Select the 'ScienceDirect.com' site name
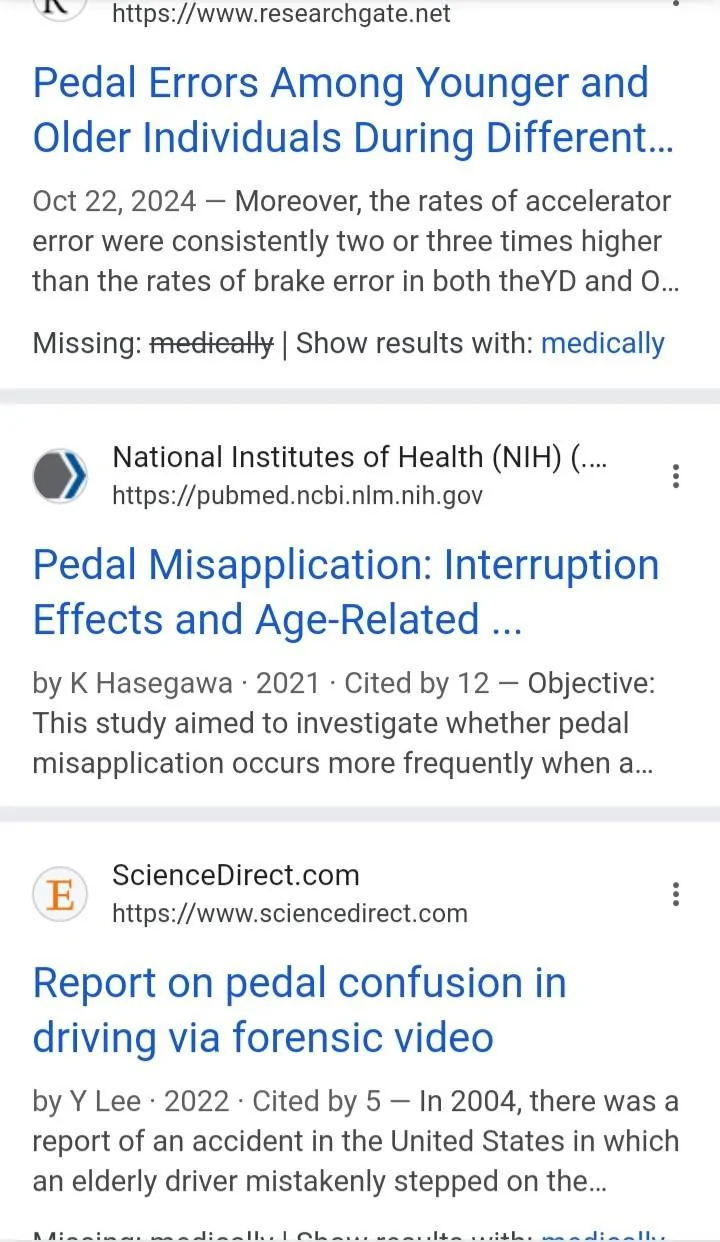720x1242 pixels. pyautogui.click(x=236, y=876)
